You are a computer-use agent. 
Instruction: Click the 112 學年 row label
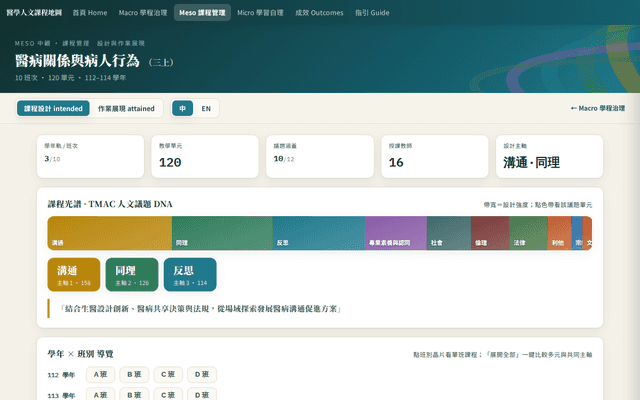[x=61, y=375]
